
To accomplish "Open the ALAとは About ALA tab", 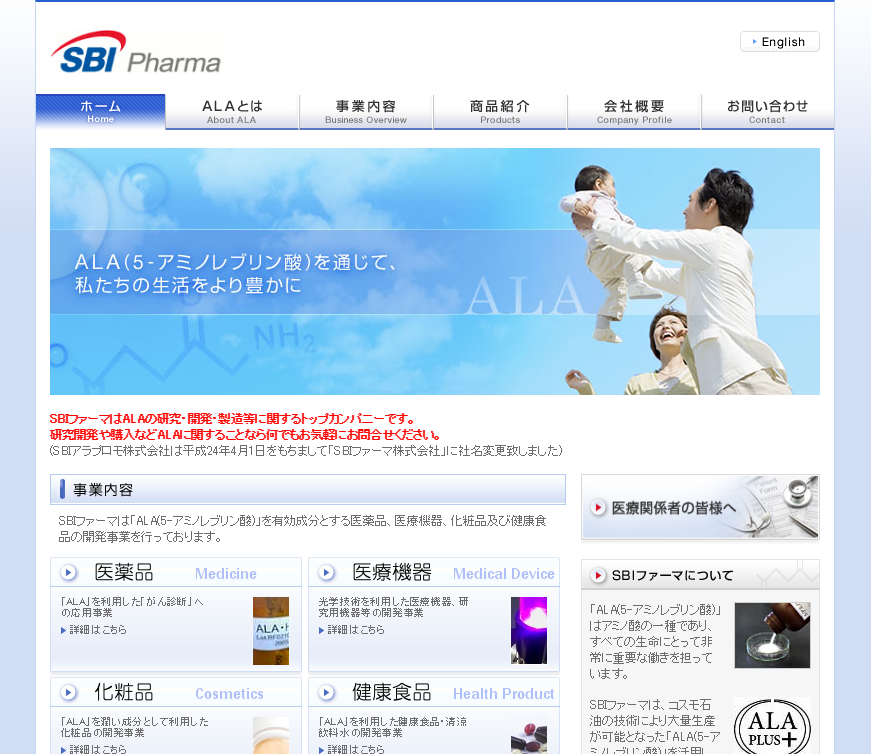I will pyautogui.click(x=232, y=112).
